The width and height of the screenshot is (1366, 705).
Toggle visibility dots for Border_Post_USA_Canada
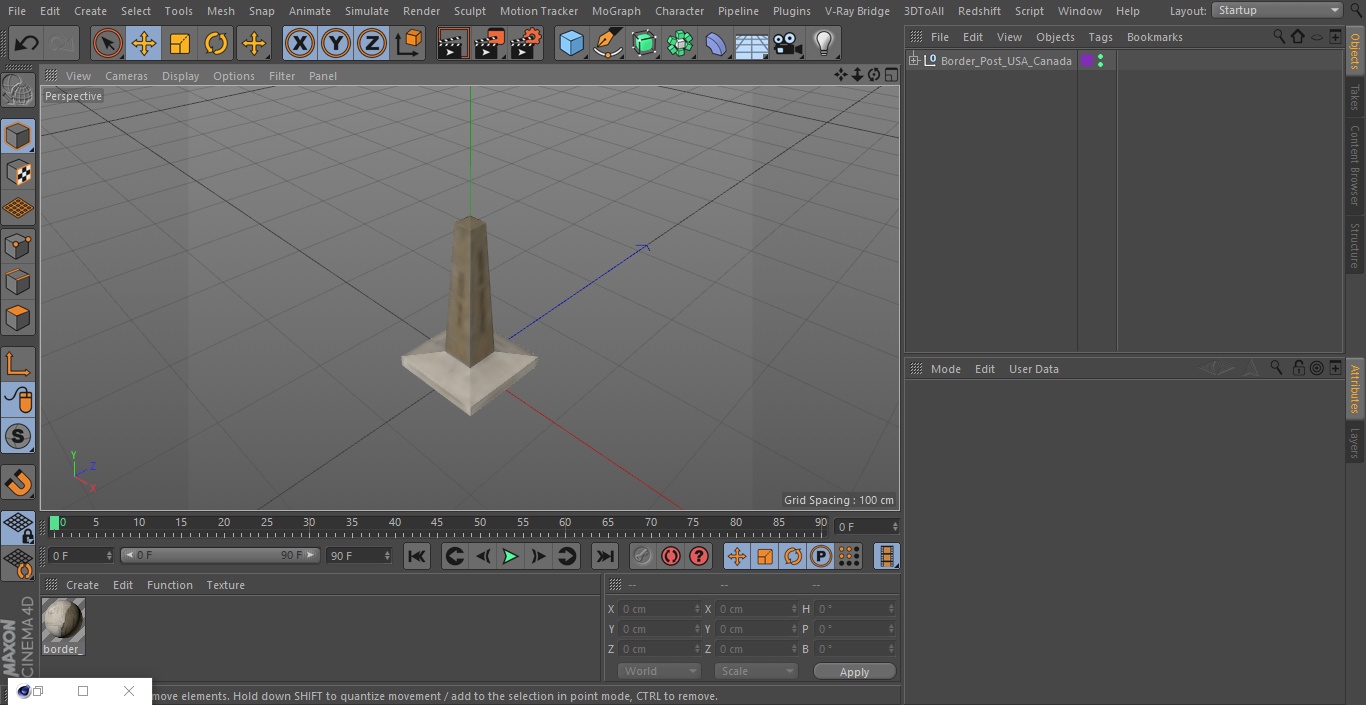point(1100,61)
